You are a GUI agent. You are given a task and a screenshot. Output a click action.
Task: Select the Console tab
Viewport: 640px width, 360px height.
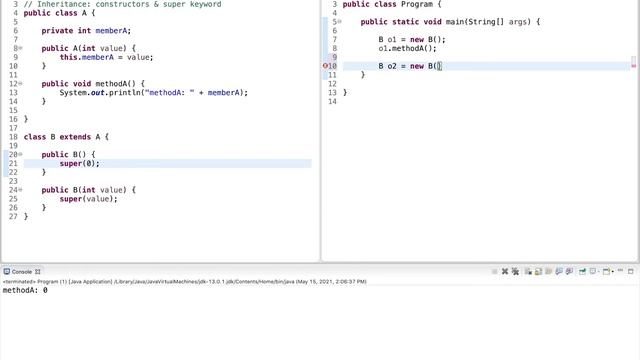(x=21, y=272)
